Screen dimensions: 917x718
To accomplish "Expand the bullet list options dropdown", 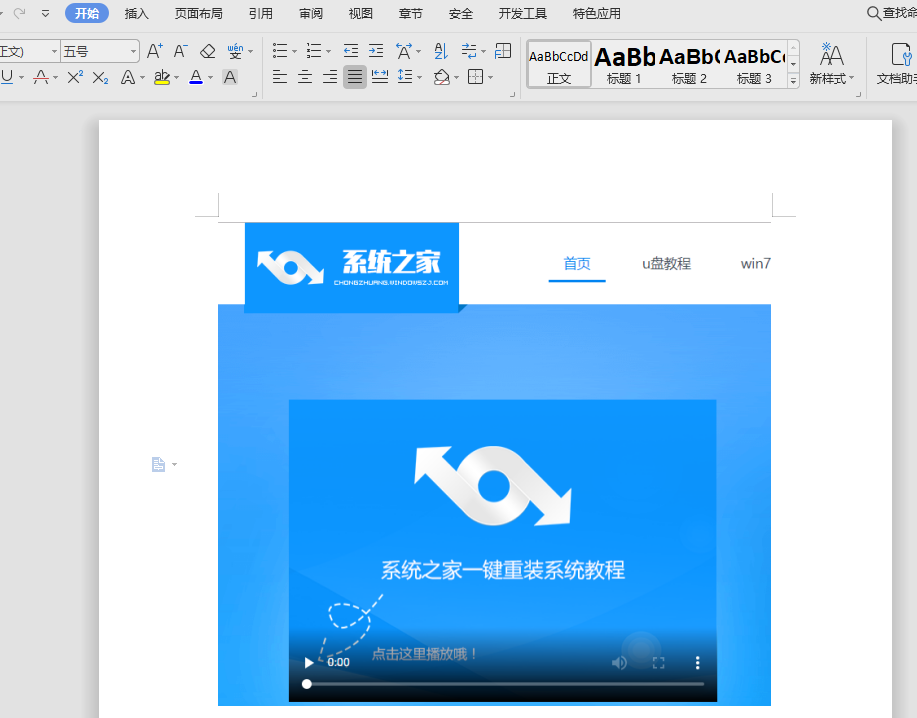I will (293, 50).
